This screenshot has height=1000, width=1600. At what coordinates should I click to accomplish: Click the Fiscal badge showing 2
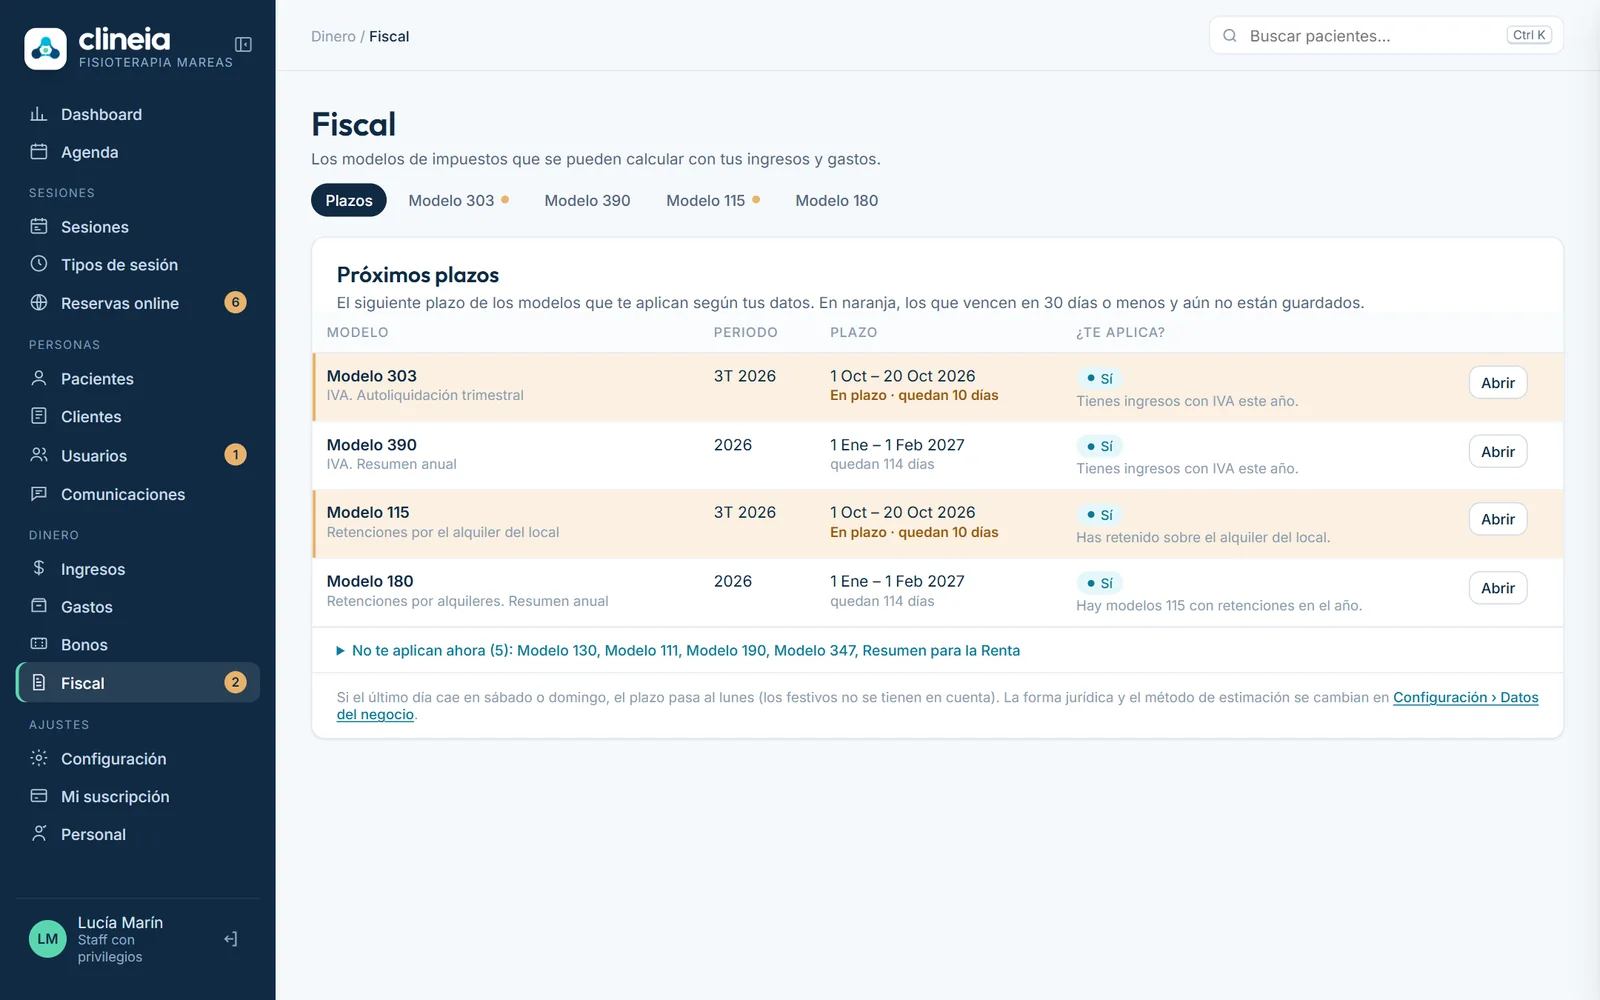click(236, 682)
